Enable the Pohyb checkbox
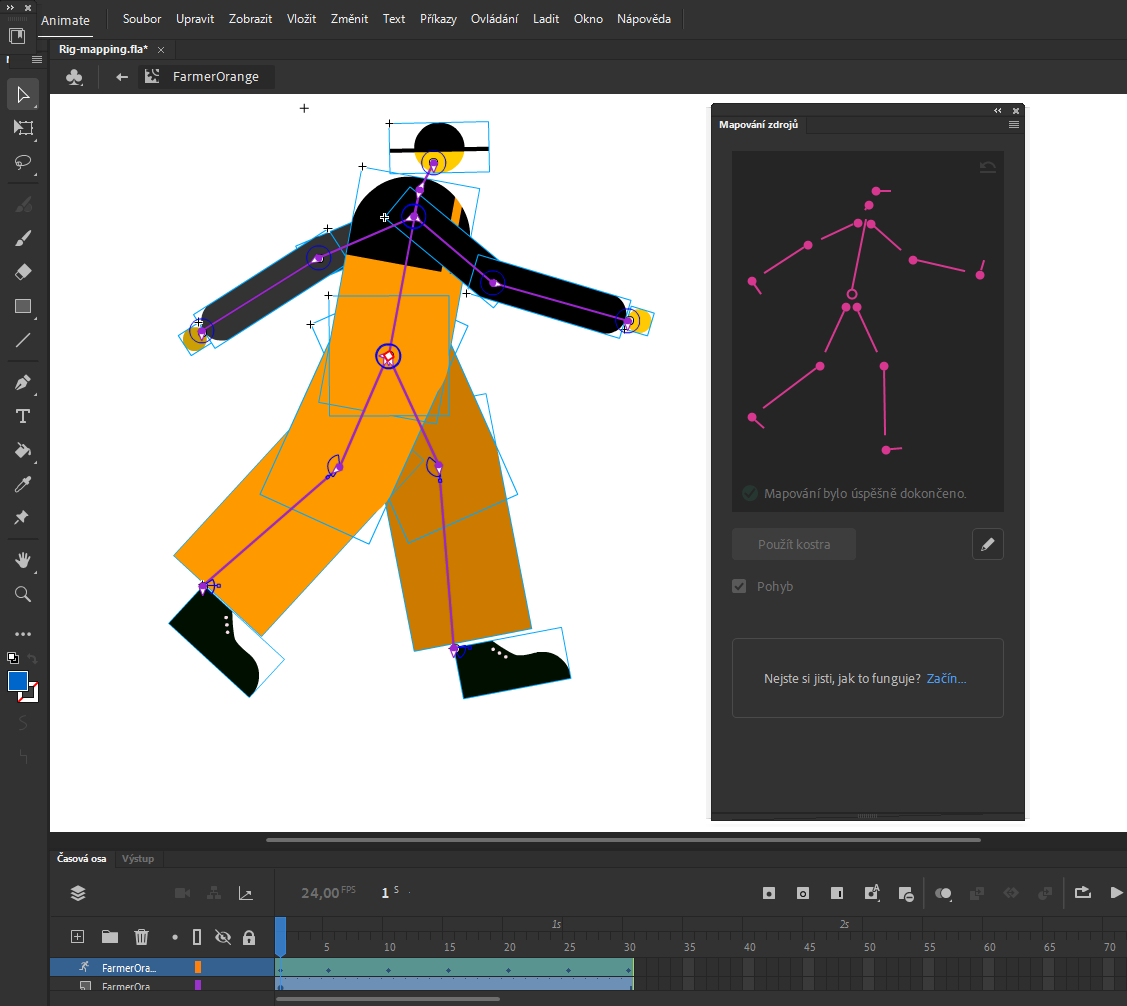This screenshot has width=1127, height=1006. (738, 586)
